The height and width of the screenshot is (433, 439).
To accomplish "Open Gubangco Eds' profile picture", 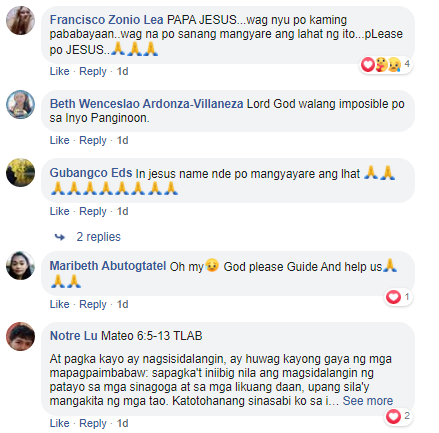I will click(x=20, y=172).
